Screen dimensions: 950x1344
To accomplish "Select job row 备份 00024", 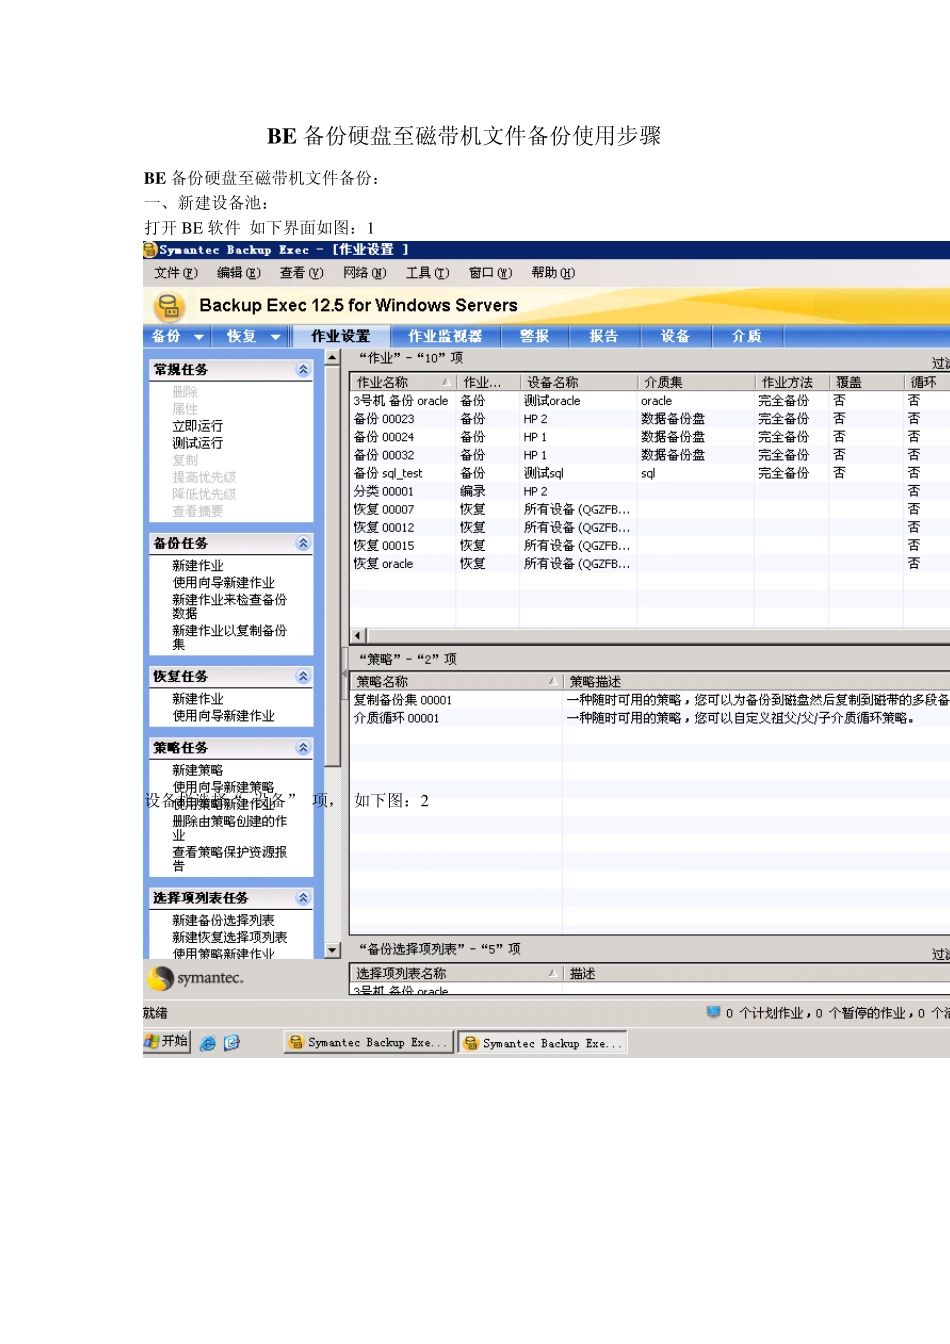I will click(x=650, y=437).
